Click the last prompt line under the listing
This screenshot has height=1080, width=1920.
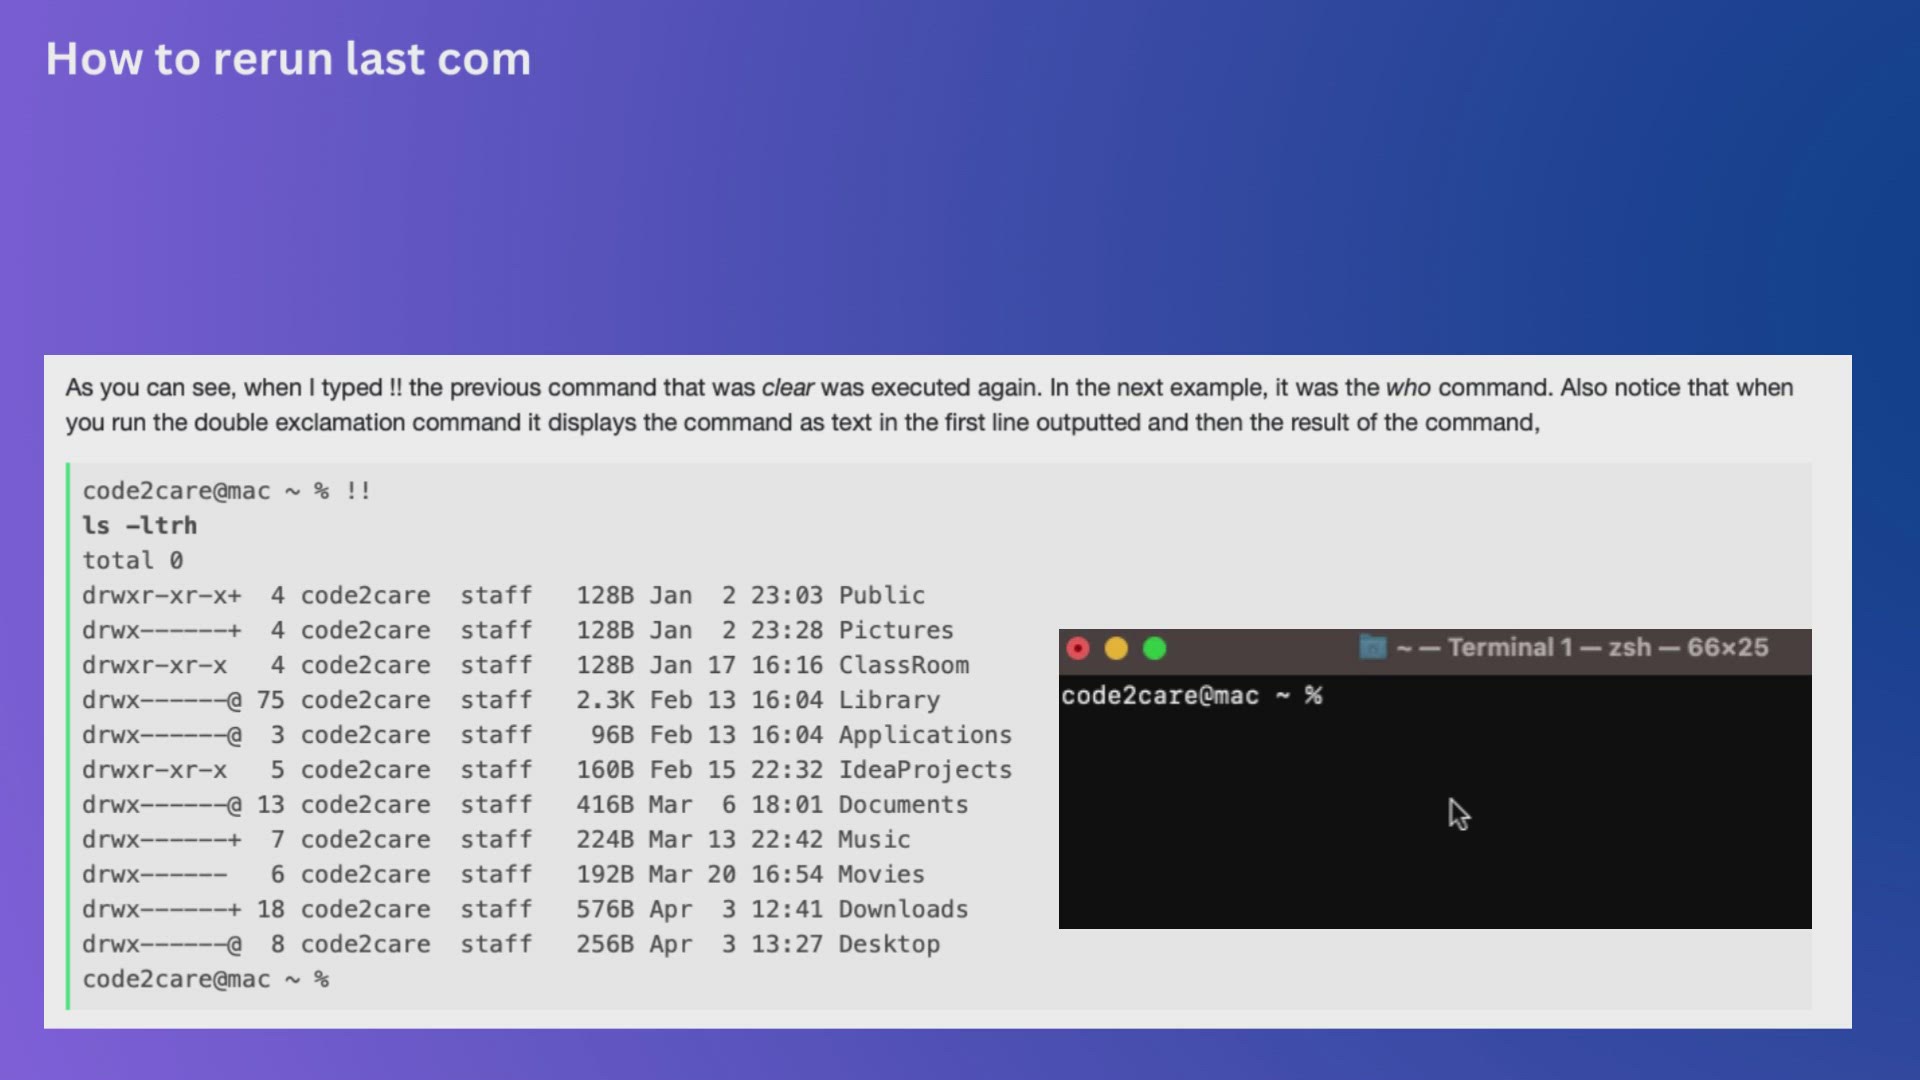[x=205, y=980]
